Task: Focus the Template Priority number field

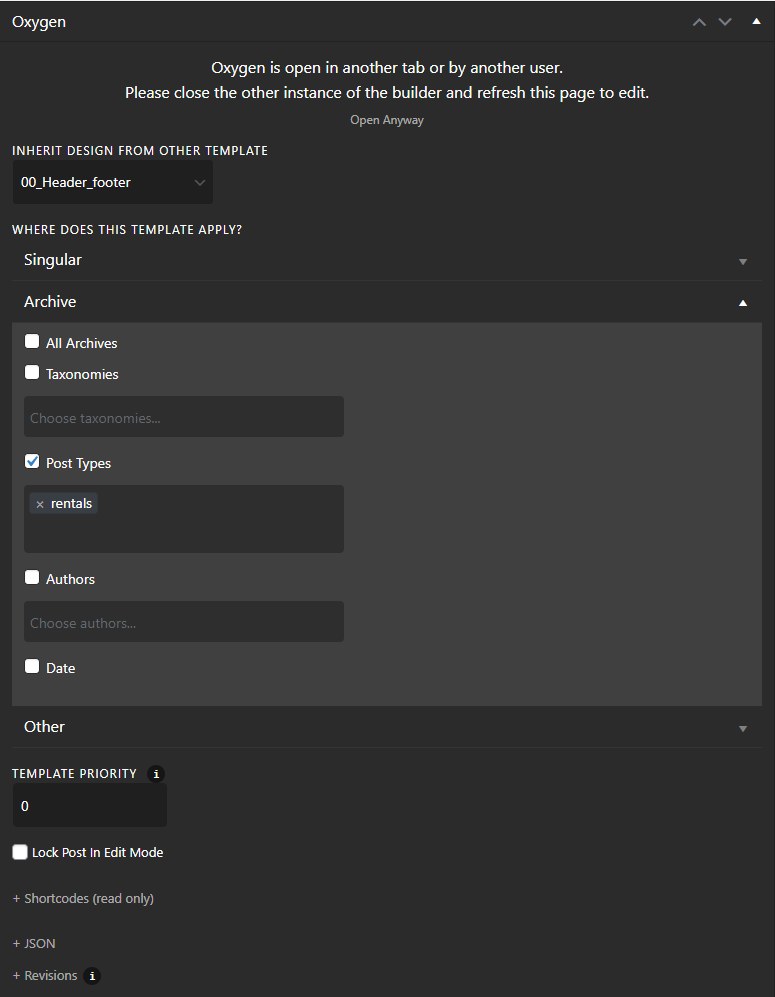Action: click(90, 806)
